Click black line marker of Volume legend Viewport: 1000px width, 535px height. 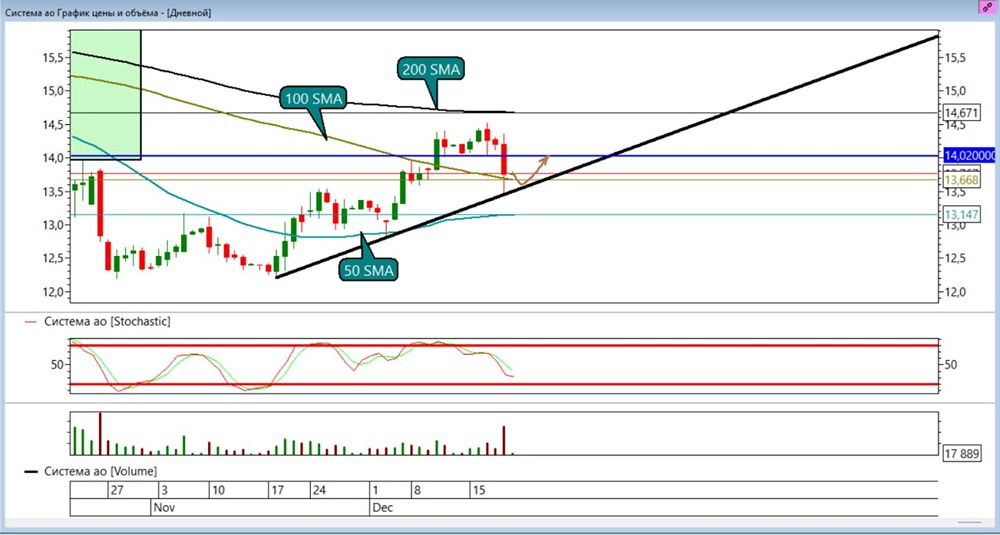click(x=31, y=472)
